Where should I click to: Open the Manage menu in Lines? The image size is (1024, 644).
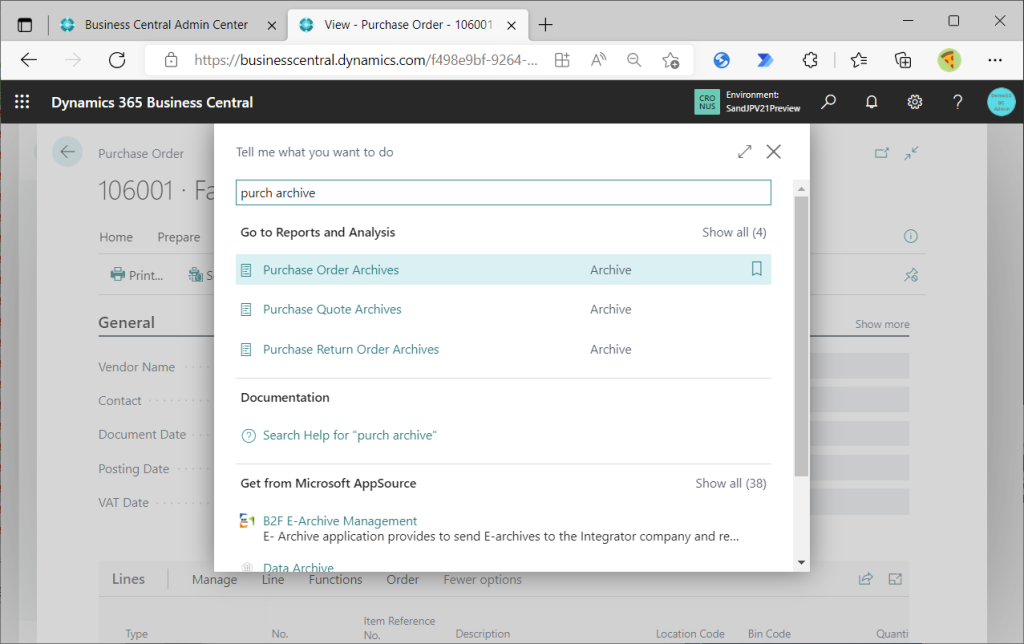pyautogui.click(x=214, y=579)
